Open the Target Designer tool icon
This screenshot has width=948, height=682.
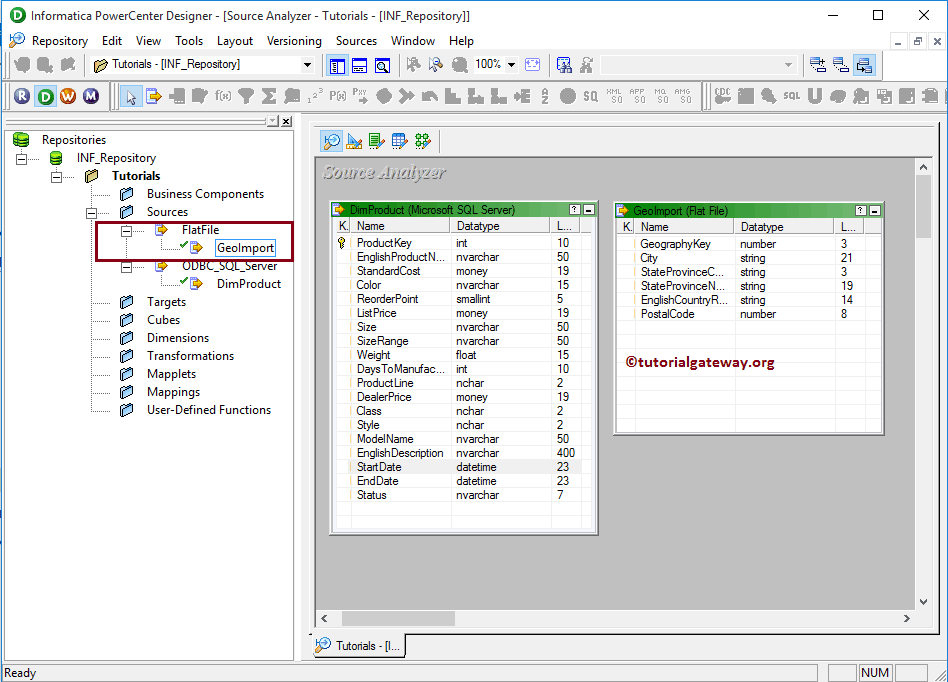[x=354, y=141]
